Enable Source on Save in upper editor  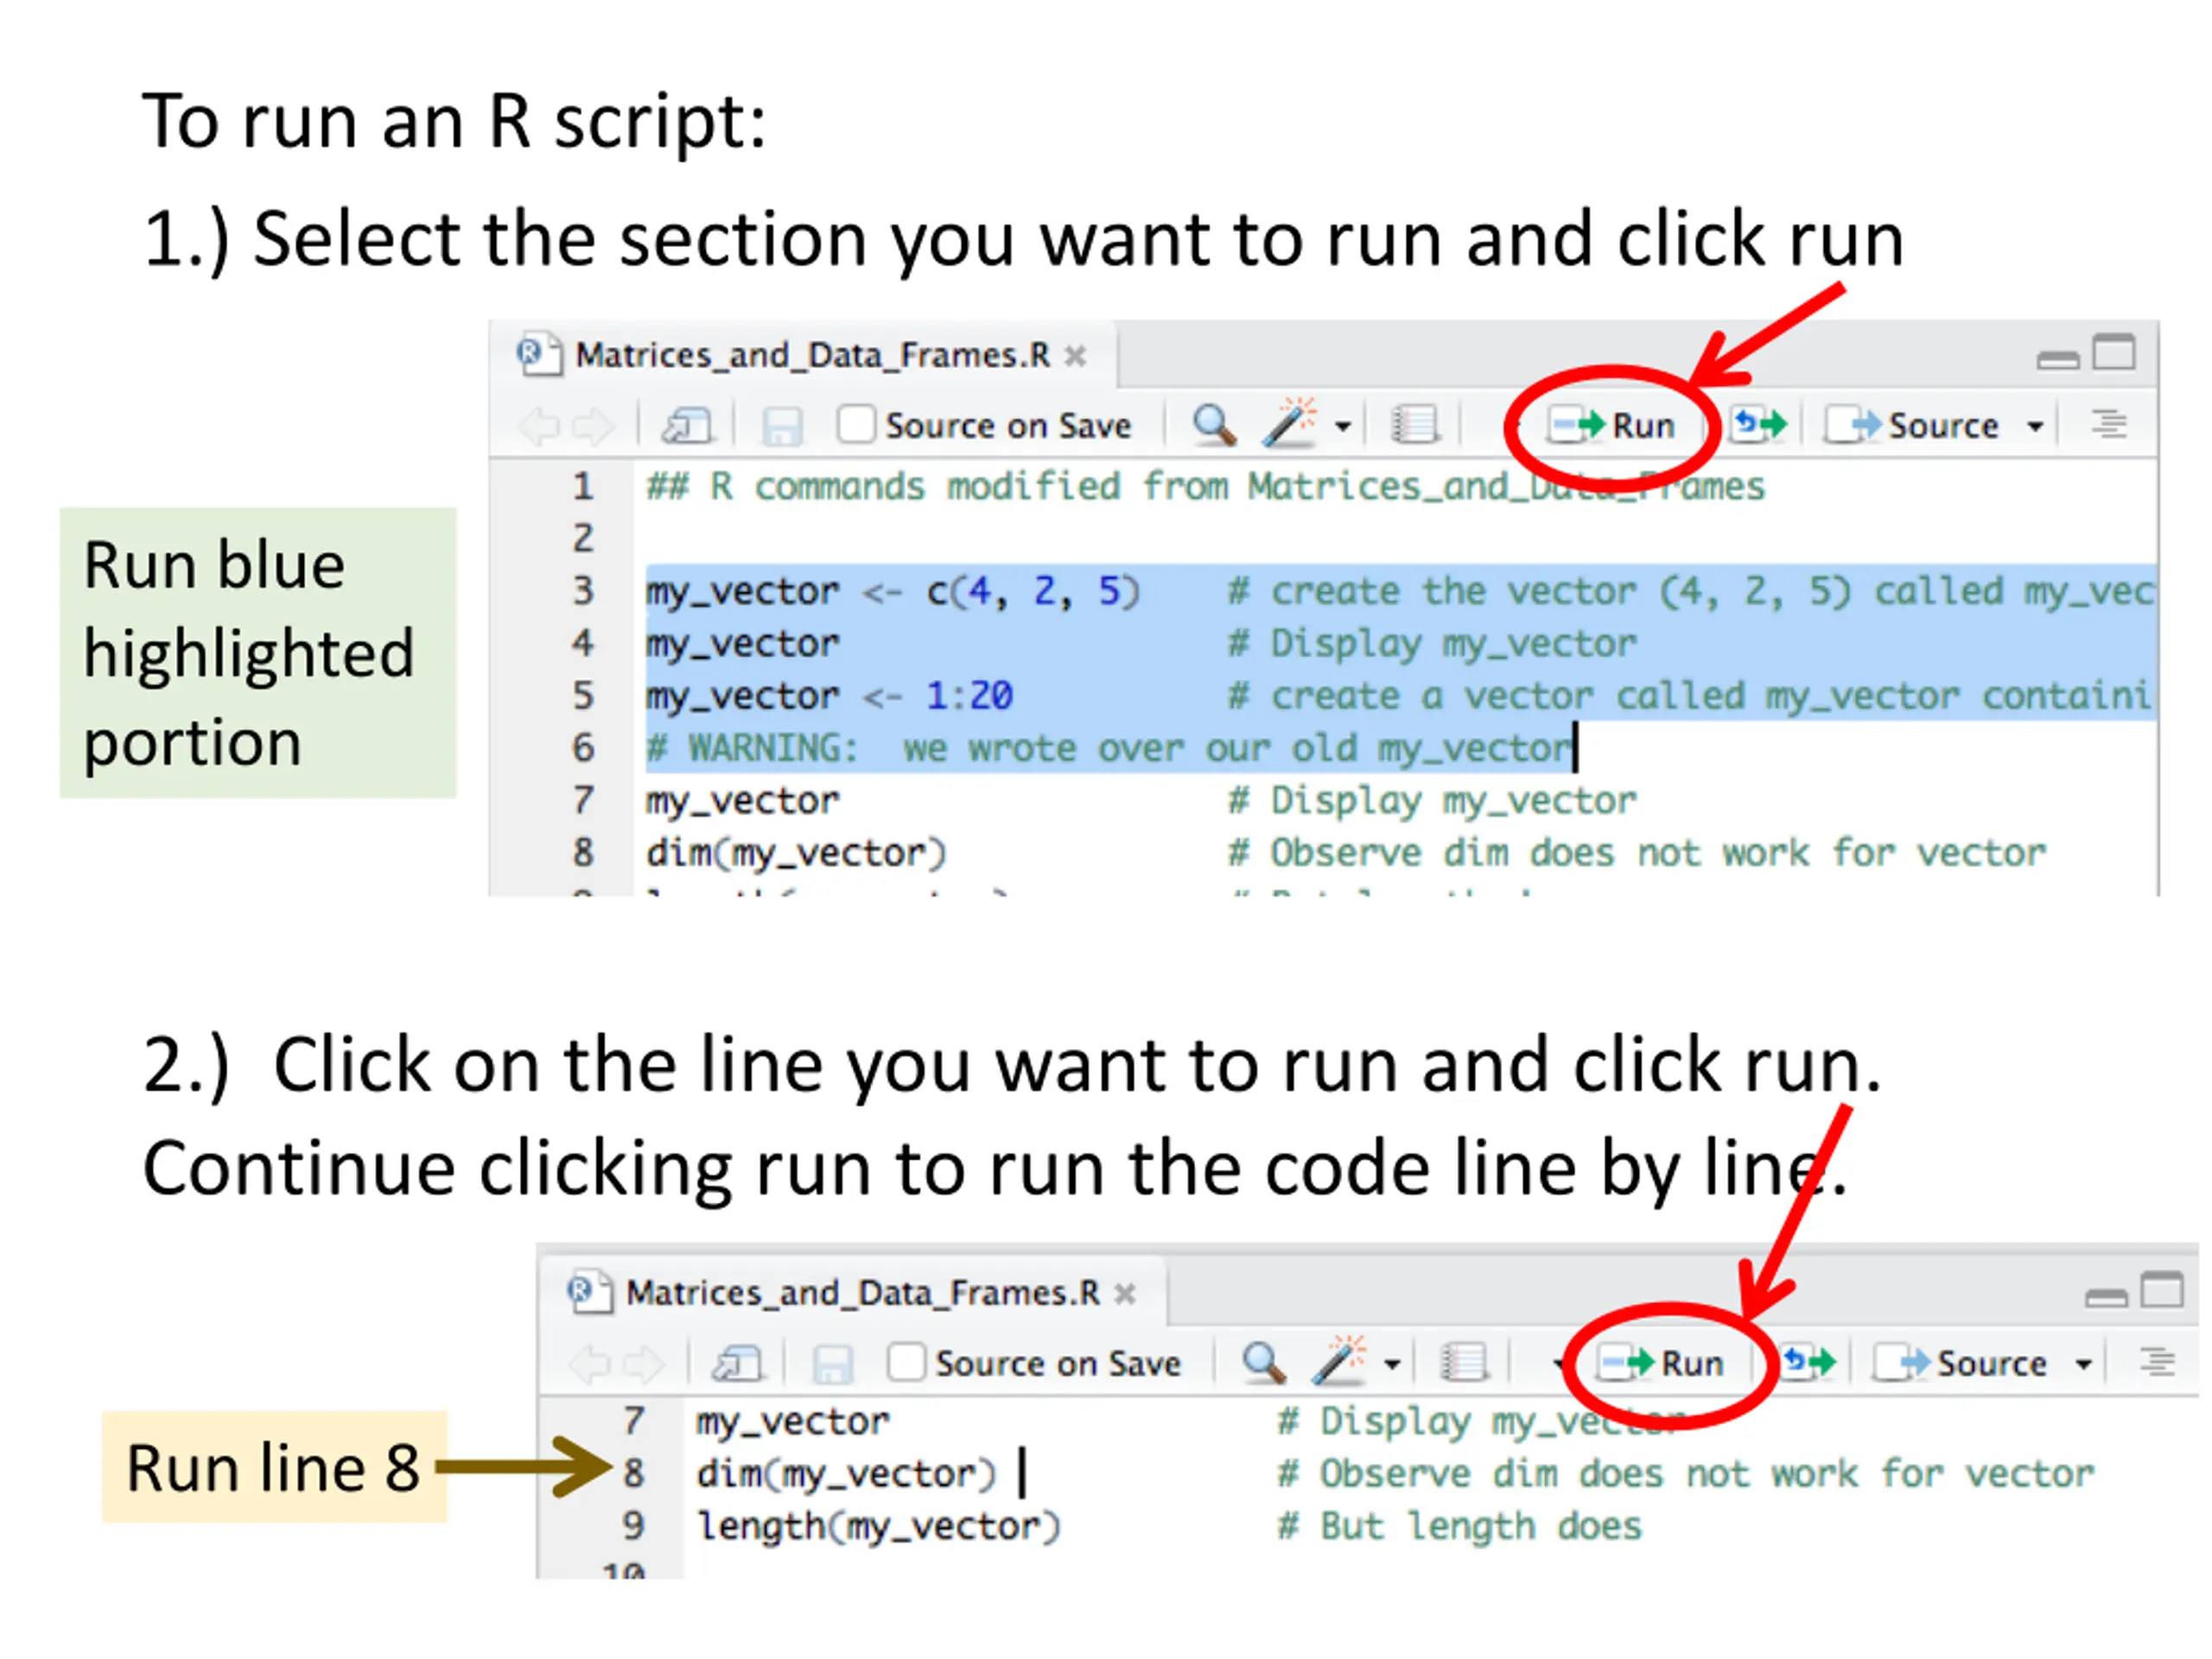pyautogui.click(x=856, y=424)
